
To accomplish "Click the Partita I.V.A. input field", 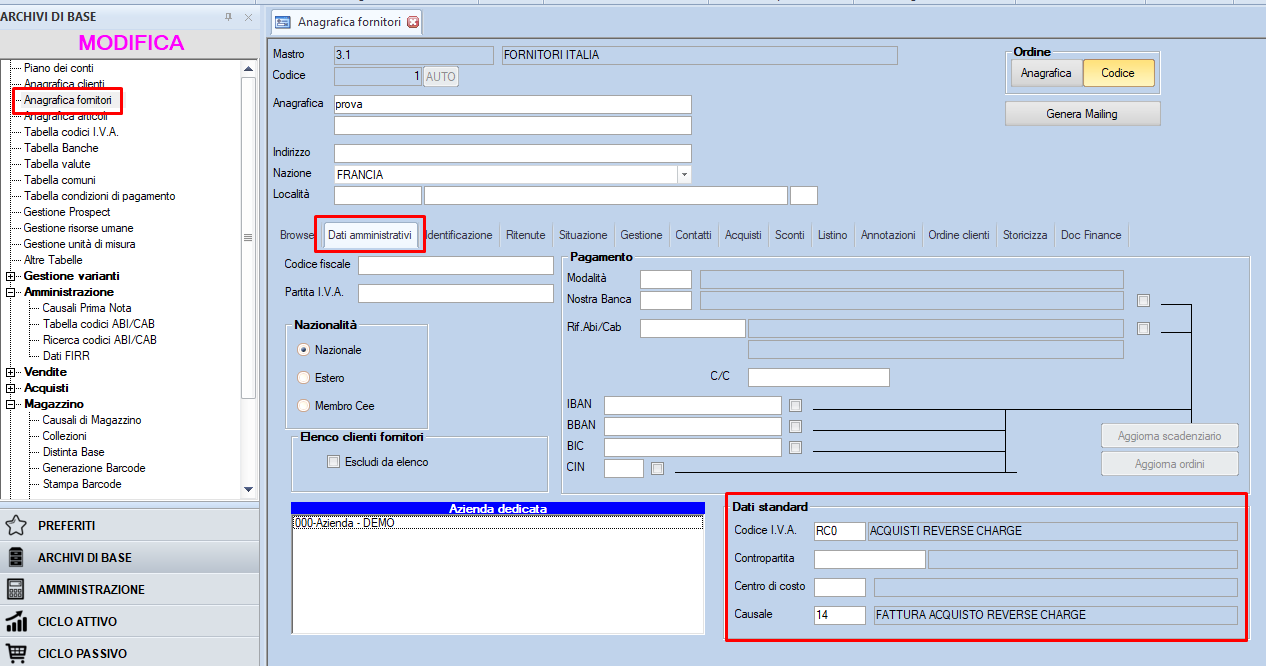I will 455,293.
